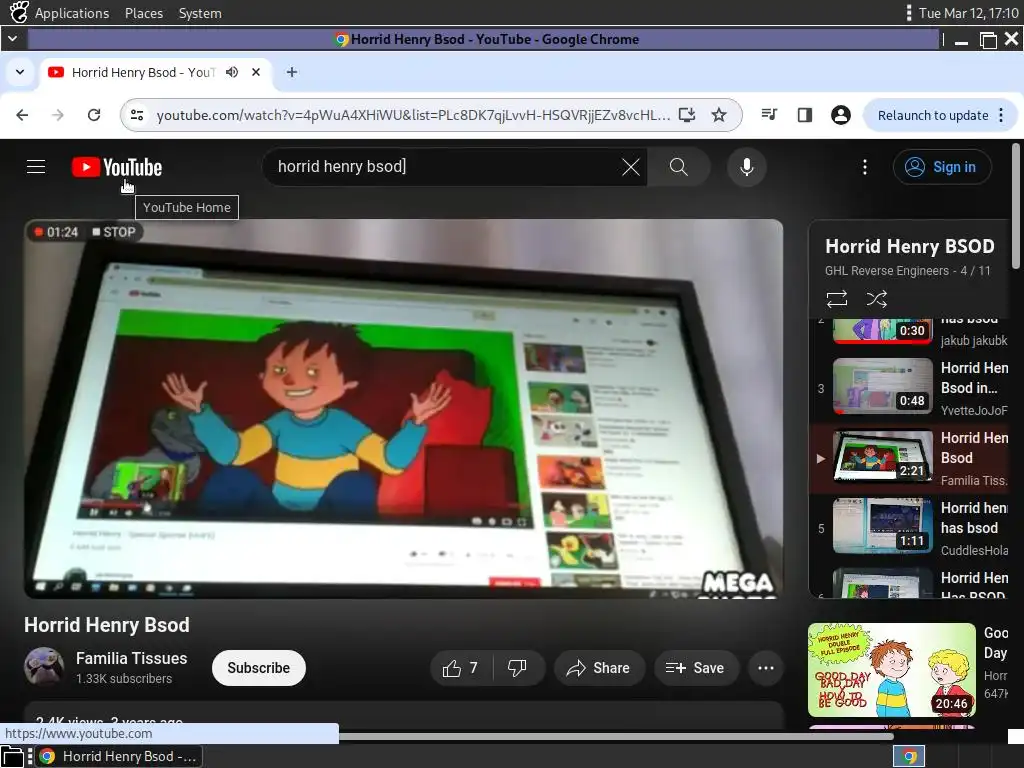The height and width of the screenshot is (768, 1024).
Task: Click the date and time clock
Action: coord(968,13)
